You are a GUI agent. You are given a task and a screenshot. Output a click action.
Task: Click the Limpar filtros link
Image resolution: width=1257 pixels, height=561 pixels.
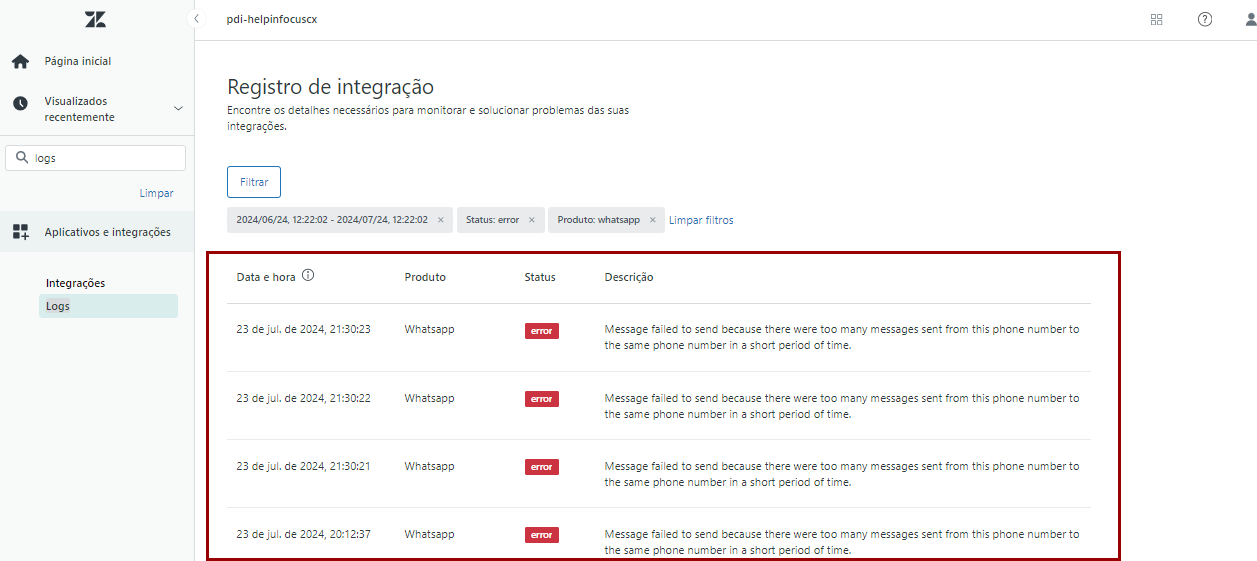[x=701, y=220]
